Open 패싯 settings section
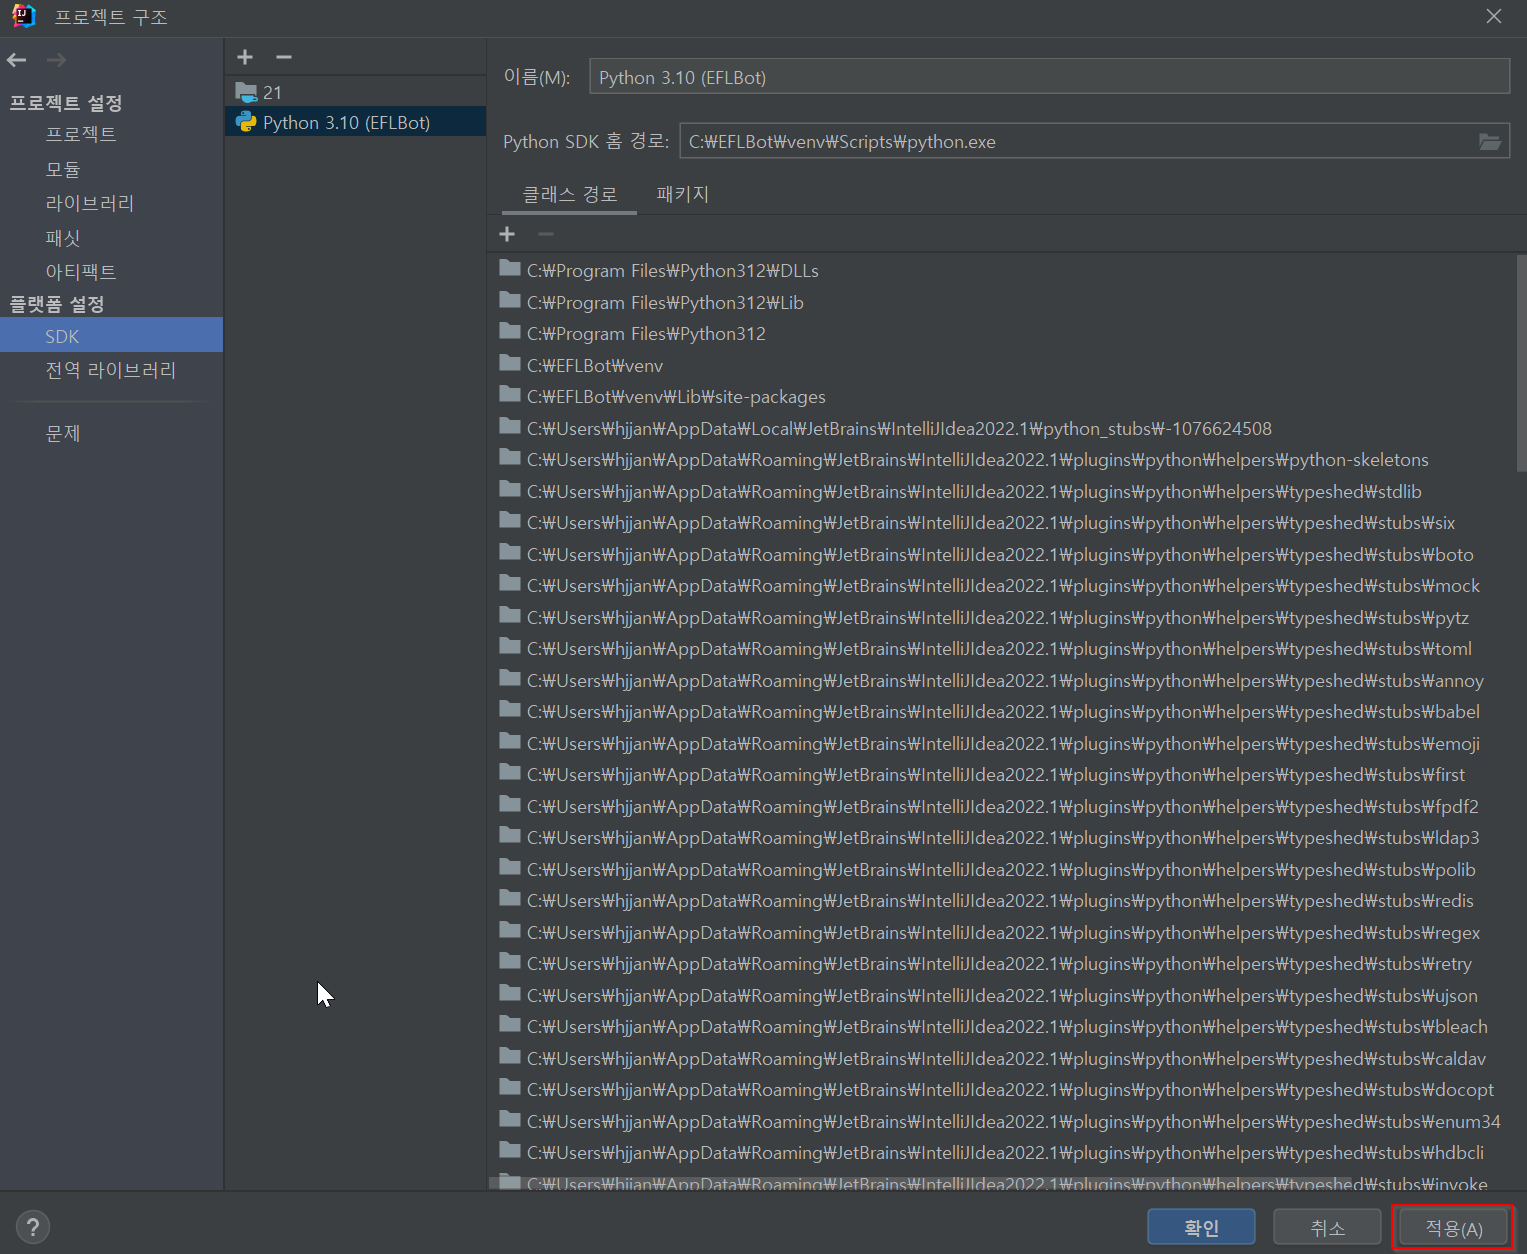Image resolution: width=1527 pixels, height=1254 pixels. [62, 238]
